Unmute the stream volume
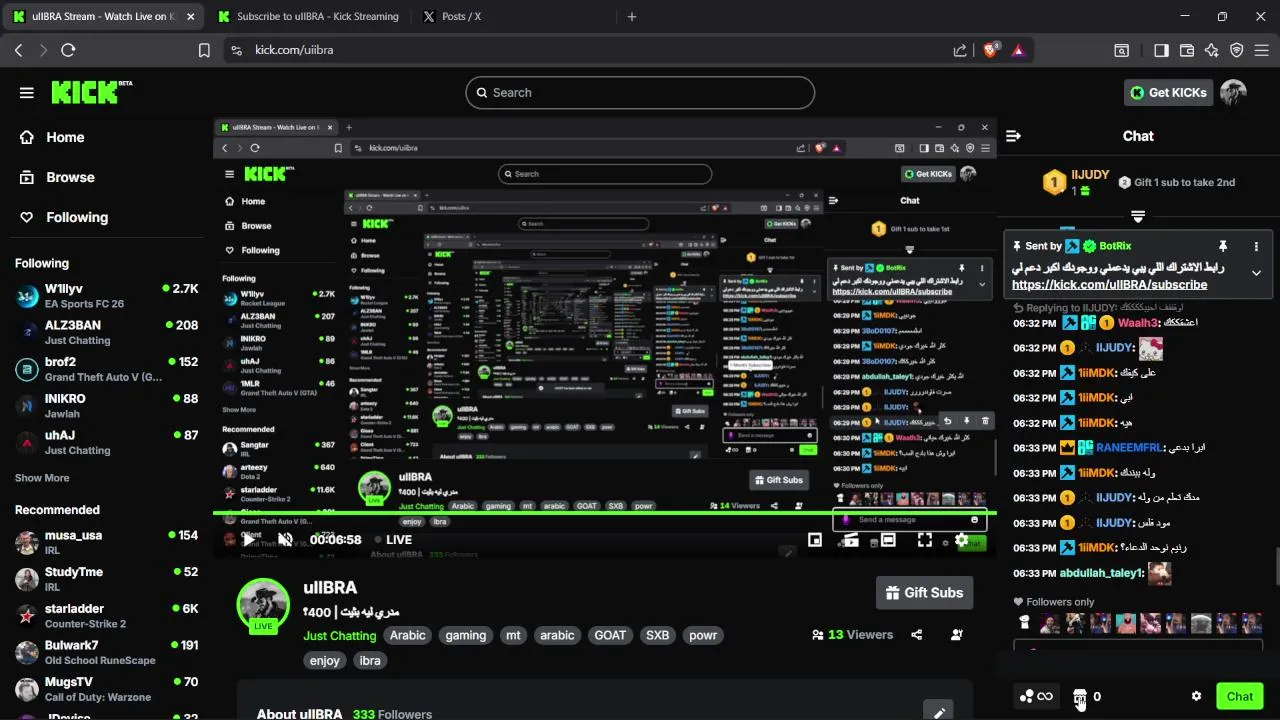Screen dimensions: 1280x720 tap(285, 540)
